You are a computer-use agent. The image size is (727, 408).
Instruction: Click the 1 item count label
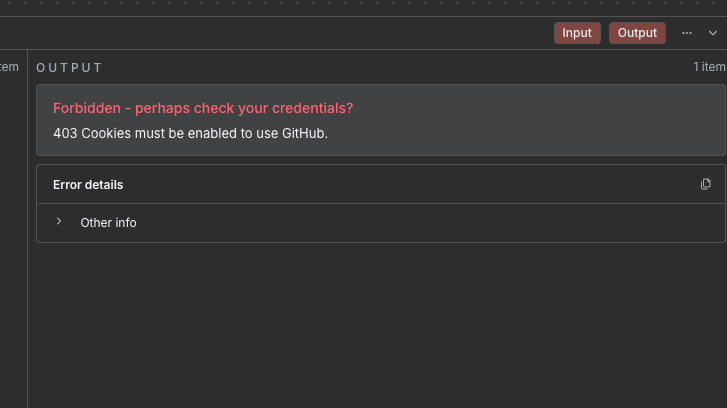709,67
